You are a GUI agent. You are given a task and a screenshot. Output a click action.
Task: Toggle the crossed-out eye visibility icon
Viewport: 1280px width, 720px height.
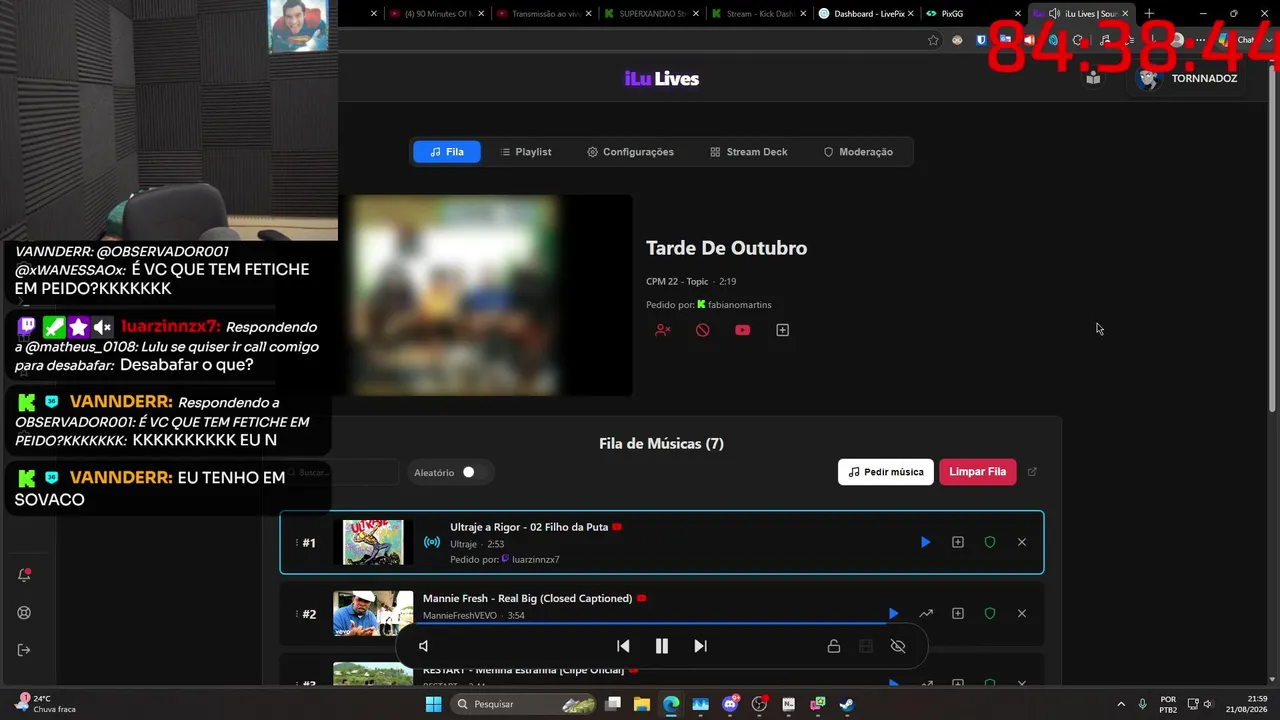(x=898, y=646)
